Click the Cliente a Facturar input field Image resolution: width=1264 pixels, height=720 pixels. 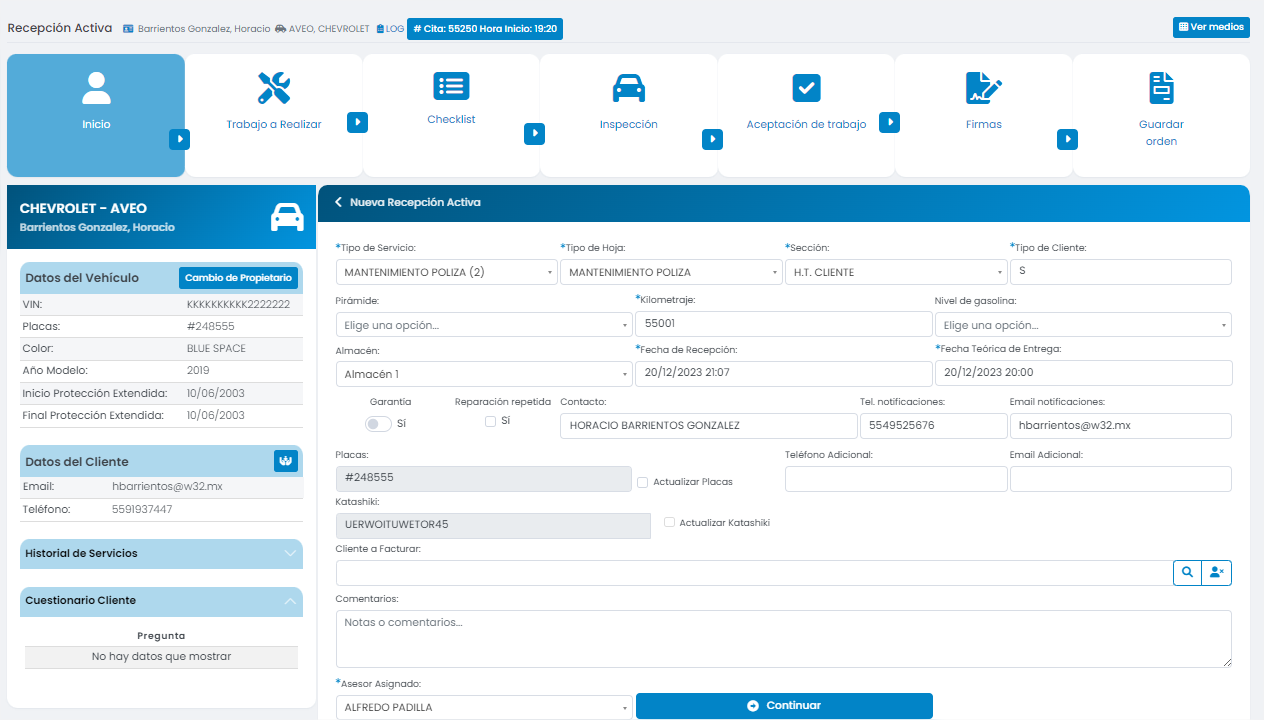point(754,573)
